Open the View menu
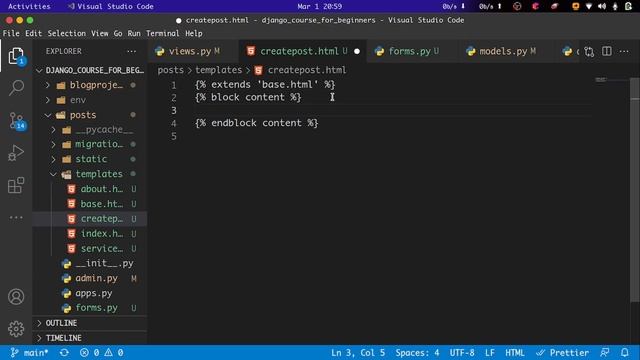The image size is (640, 360). point(100,33)
